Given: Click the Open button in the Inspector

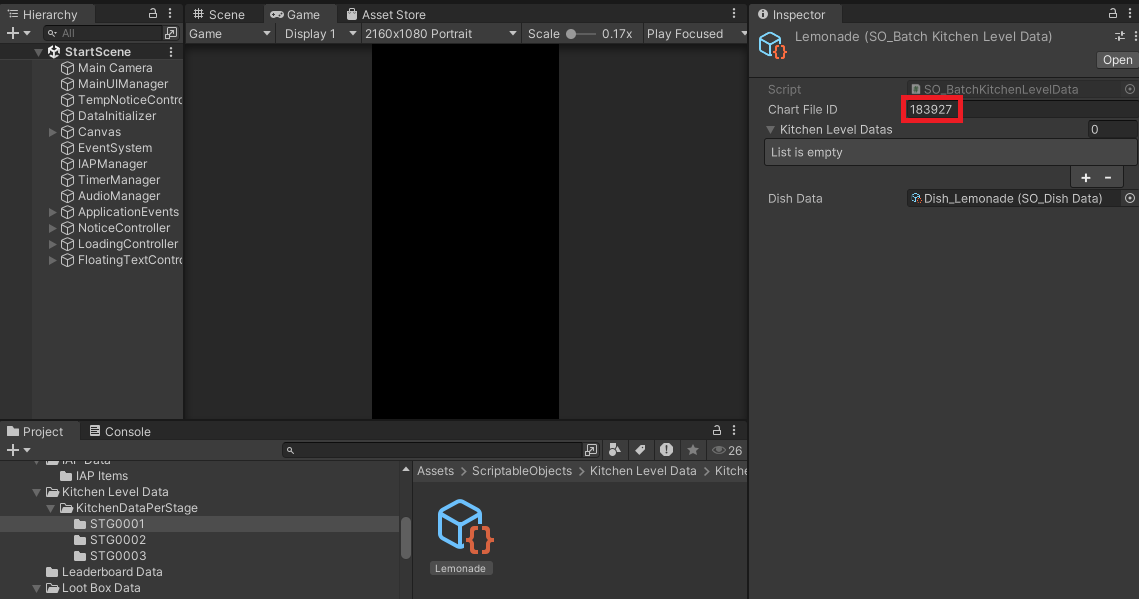Looking at the screenshot, I should coord(1116,60).
